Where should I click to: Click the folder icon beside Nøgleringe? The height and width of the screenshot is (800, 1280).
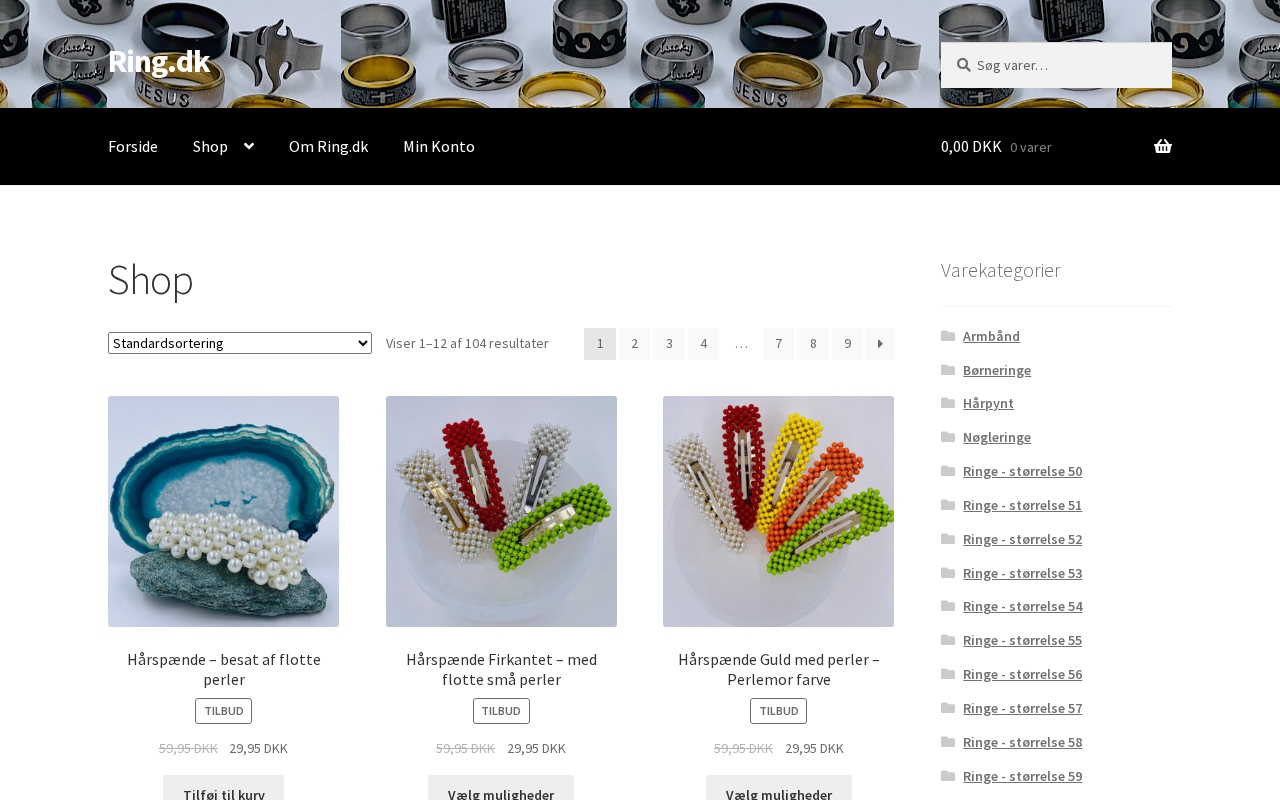click(948, 437)
